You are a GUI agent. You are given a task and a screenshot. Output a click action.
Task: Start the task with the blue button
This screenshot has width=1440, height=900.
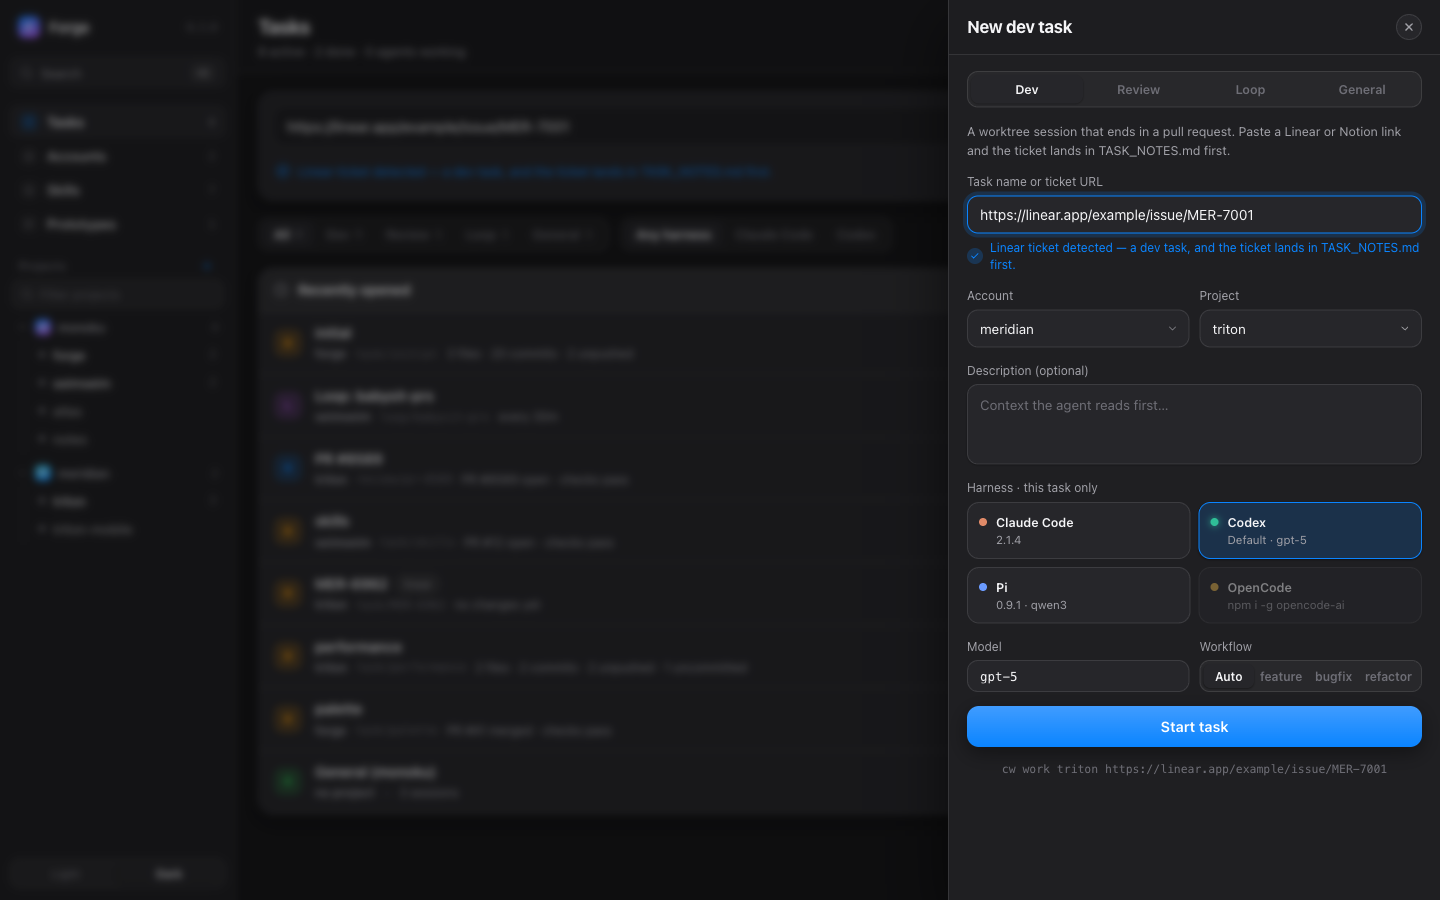(x=1194, y=727)
